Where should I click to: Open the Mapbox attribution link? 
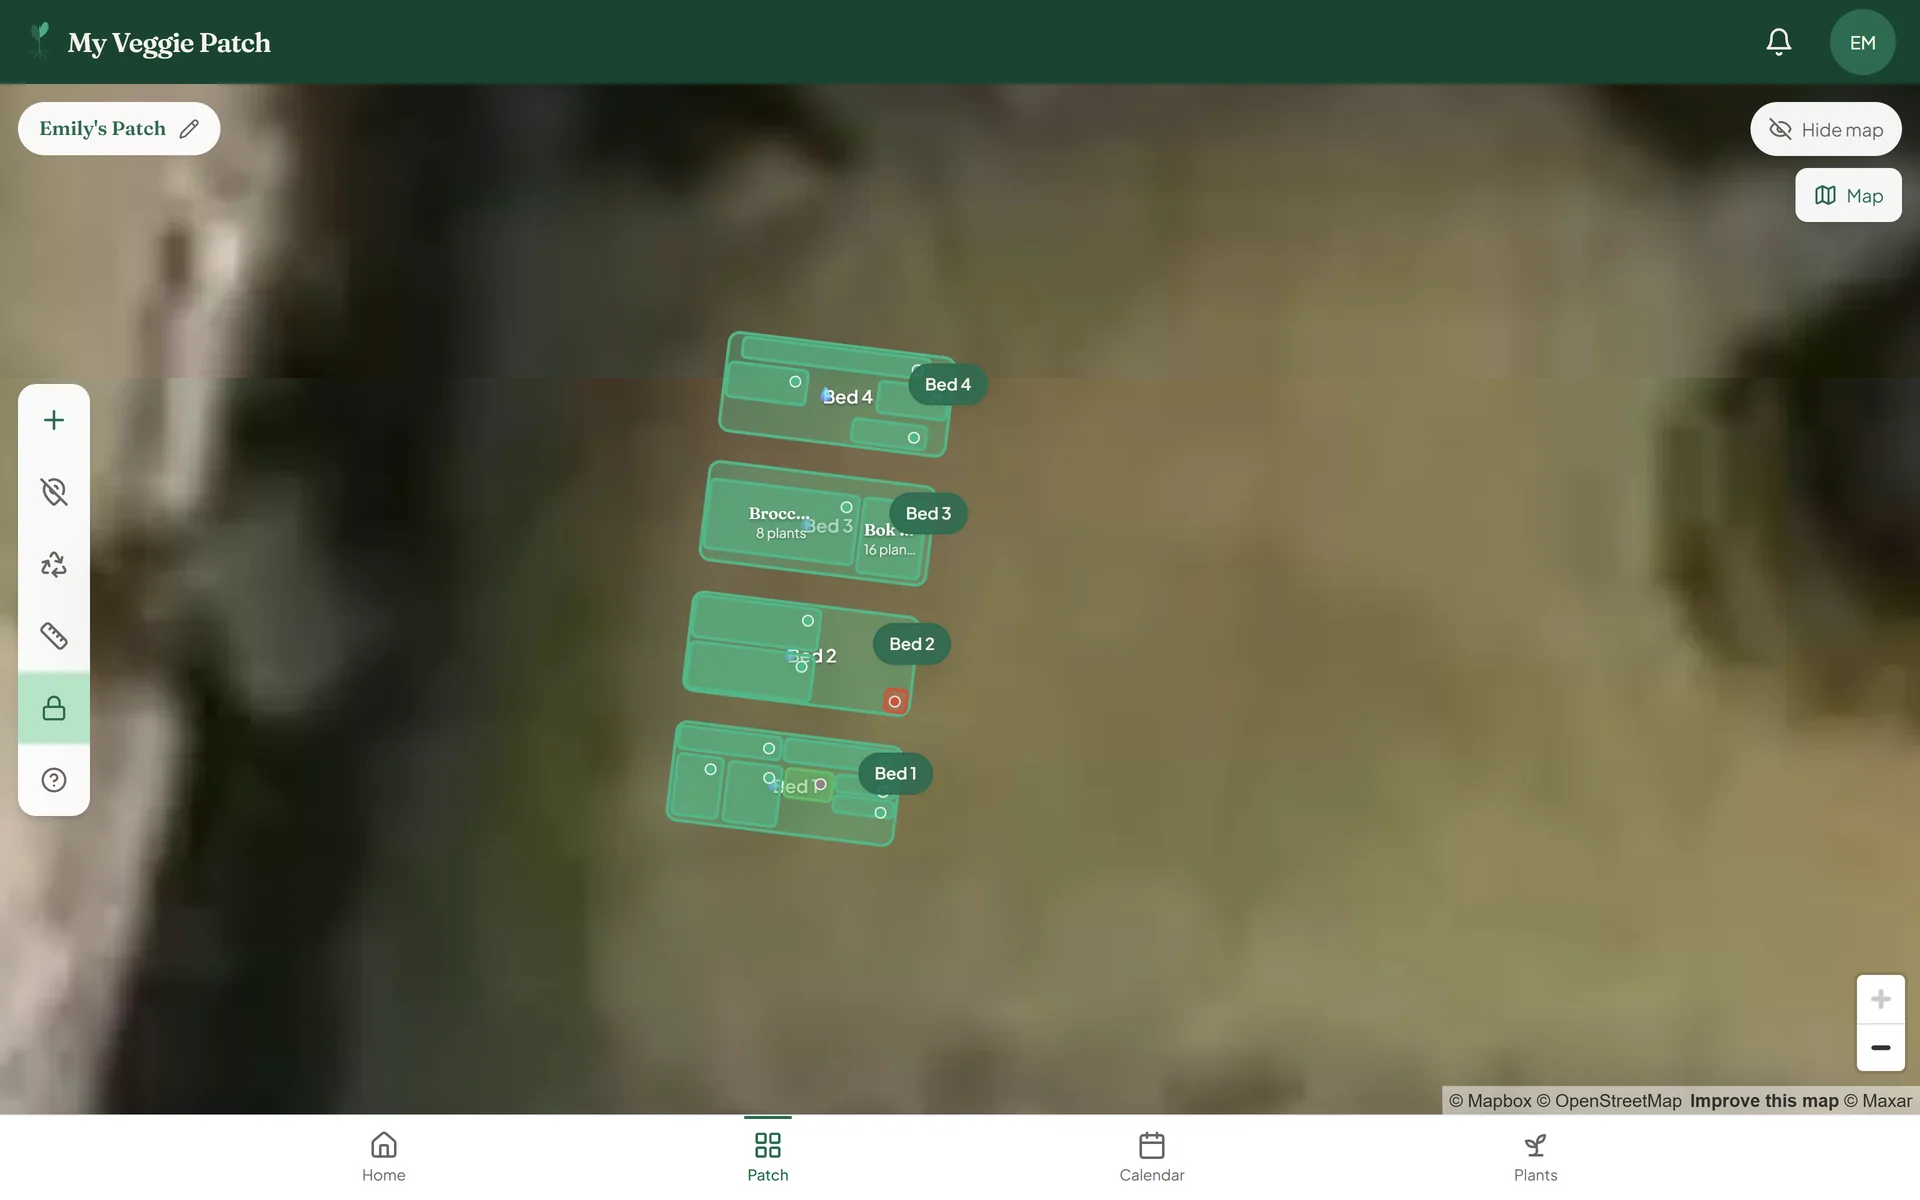coord(1490,1101)
